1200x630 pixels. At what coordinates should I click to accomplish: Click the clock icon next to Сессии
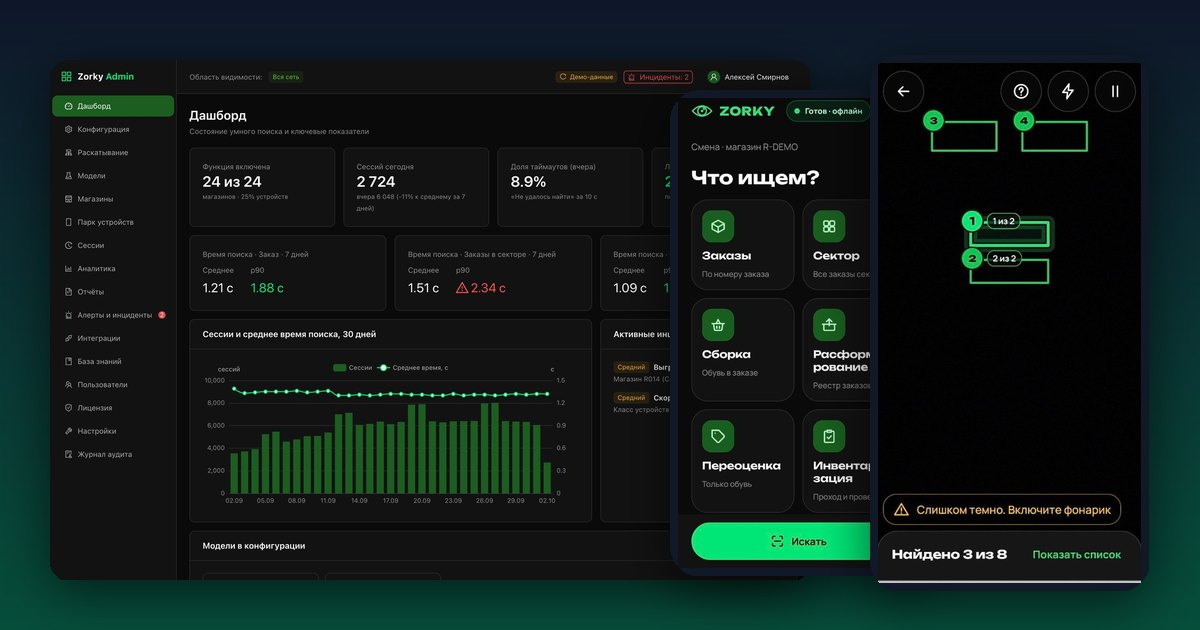click(x=68, y=245)
